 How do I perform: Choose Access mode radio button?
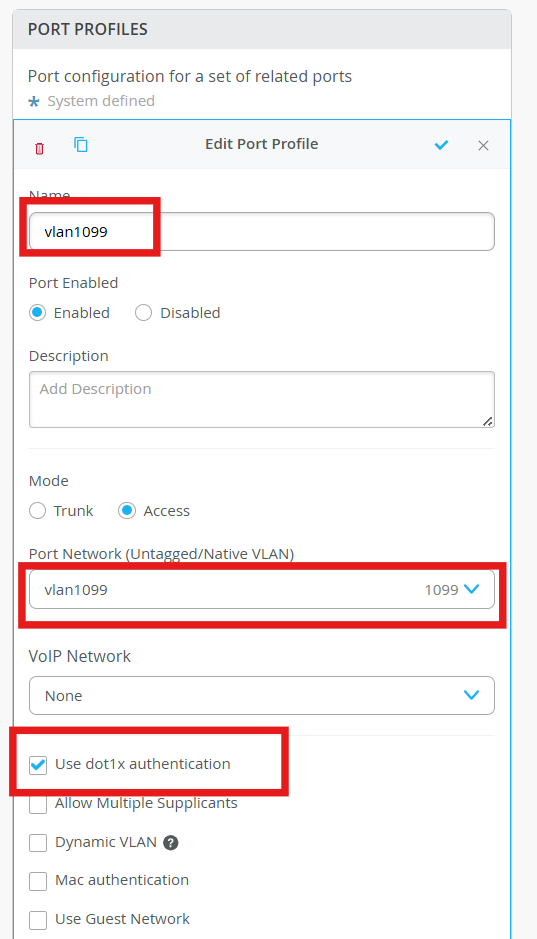click(127, 511)
